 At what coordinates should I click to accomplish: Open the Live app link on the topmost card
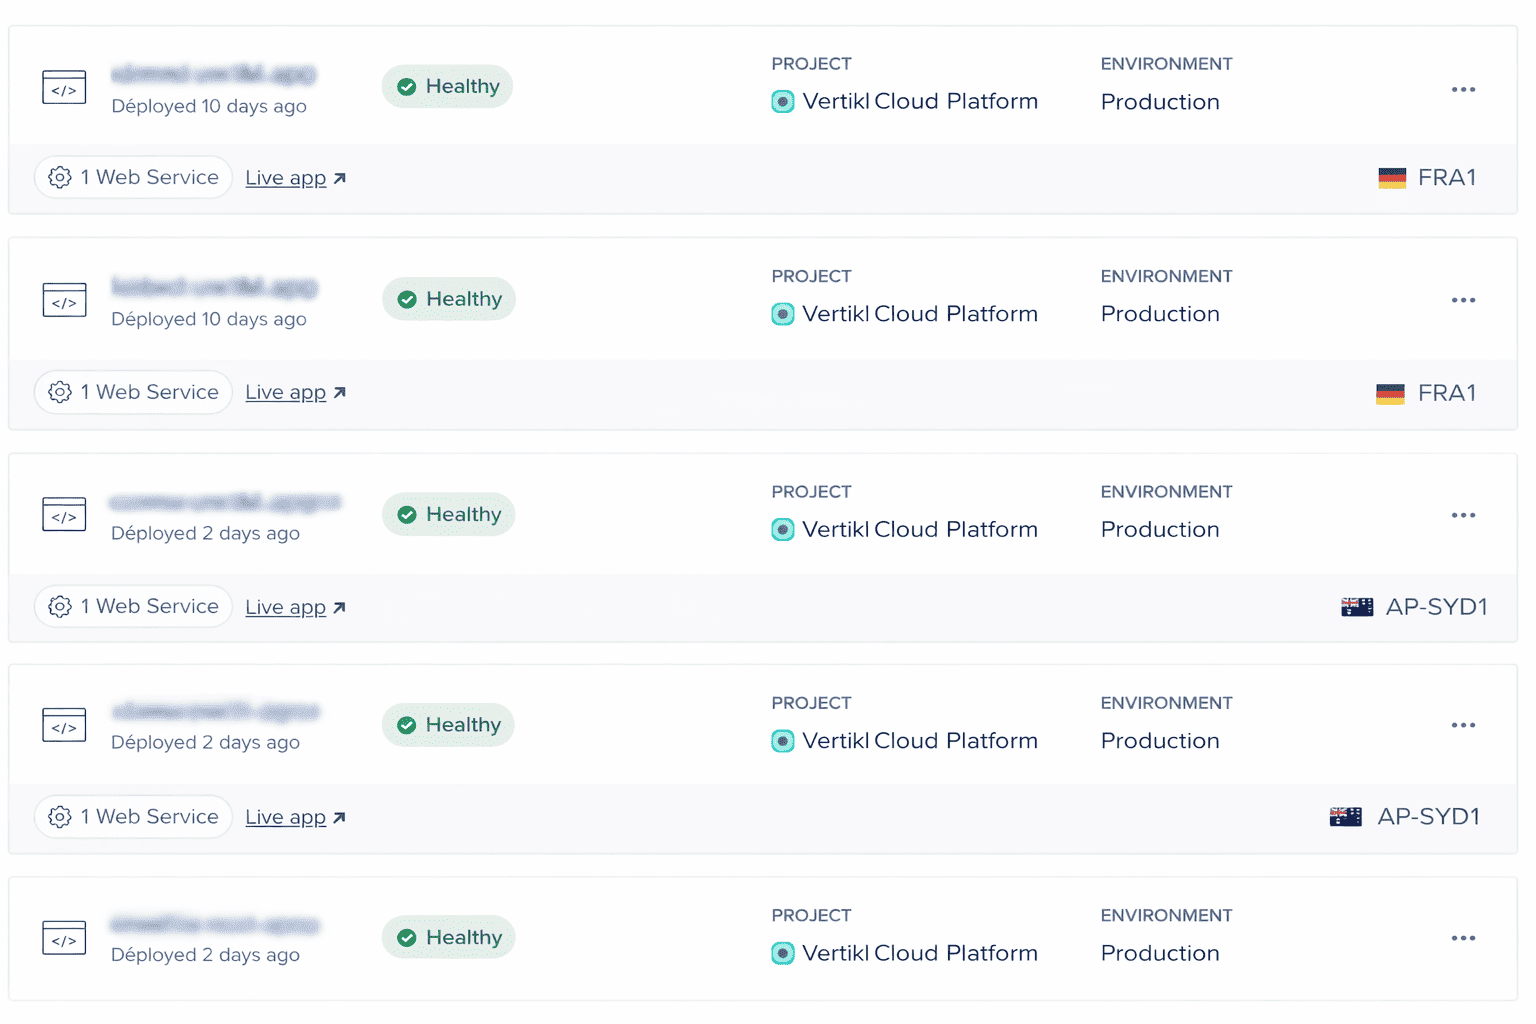click(295, 178)
